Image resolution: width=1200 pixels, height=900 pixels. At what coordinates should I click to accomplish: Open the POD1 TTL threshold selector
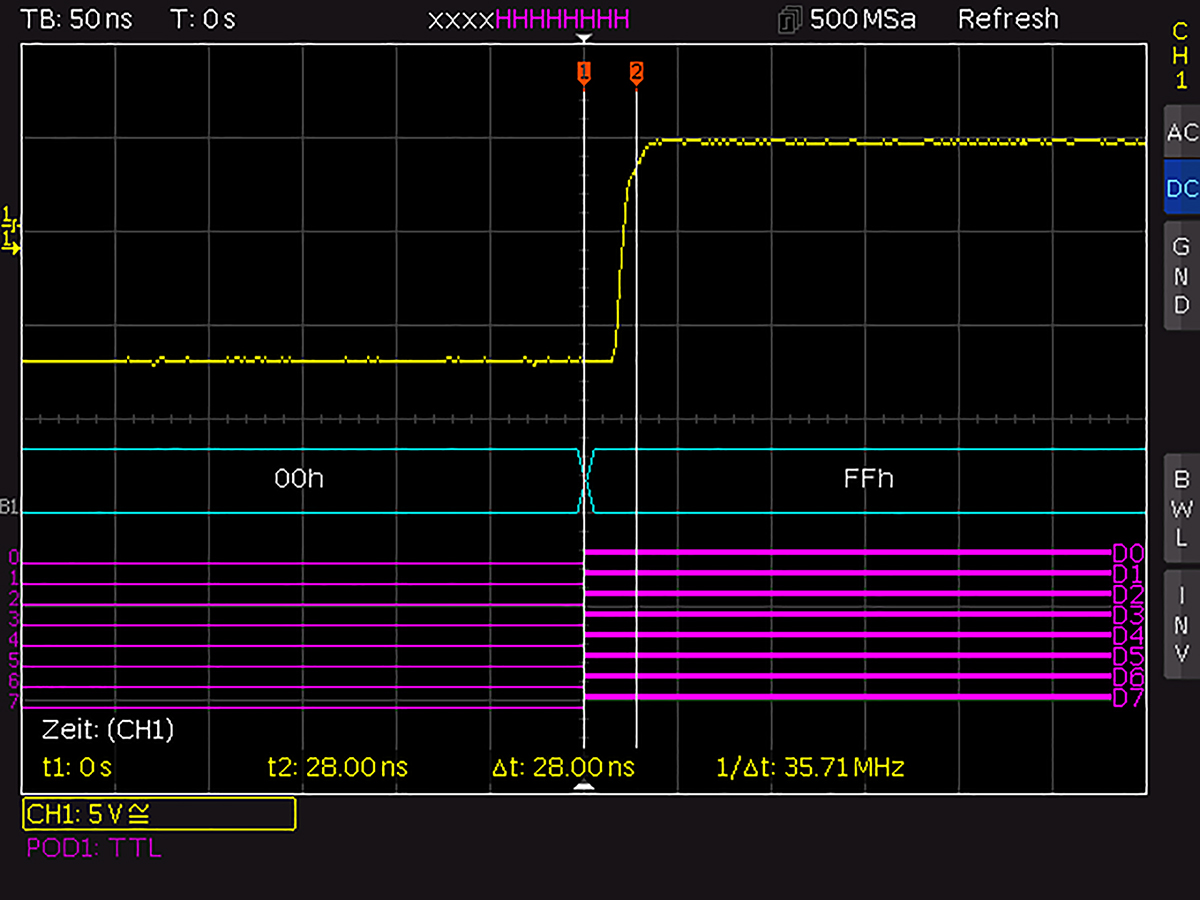tap(93, 848)
